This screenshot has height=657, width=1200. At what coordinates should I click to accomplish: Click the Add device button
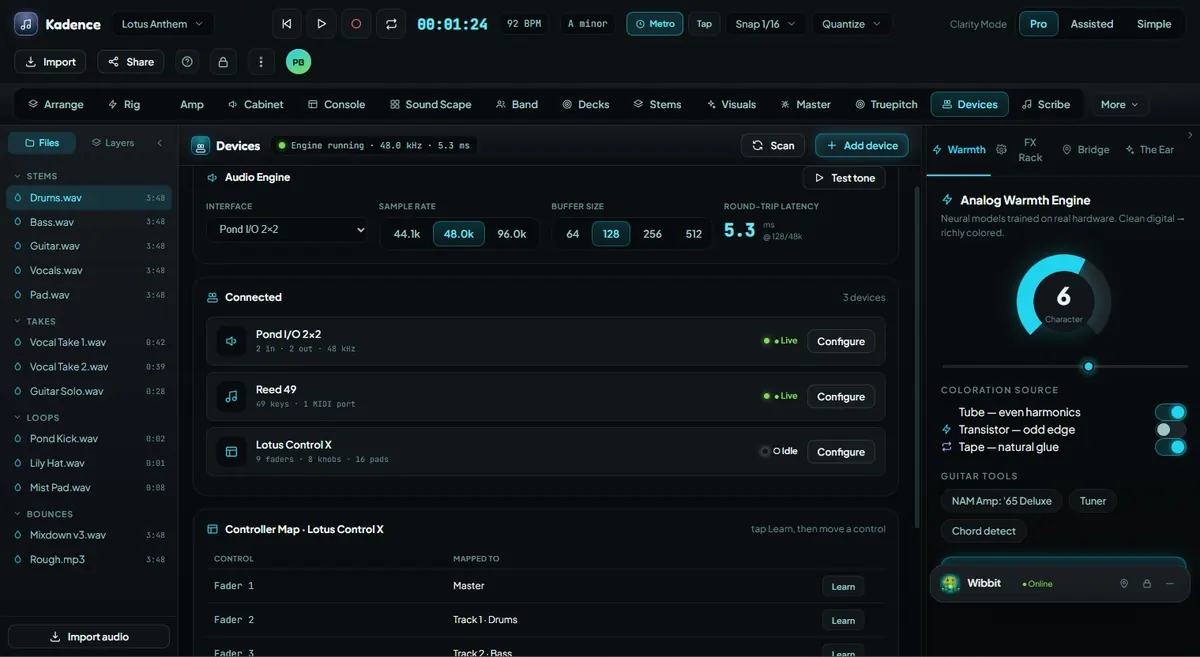tap(862, 145)
